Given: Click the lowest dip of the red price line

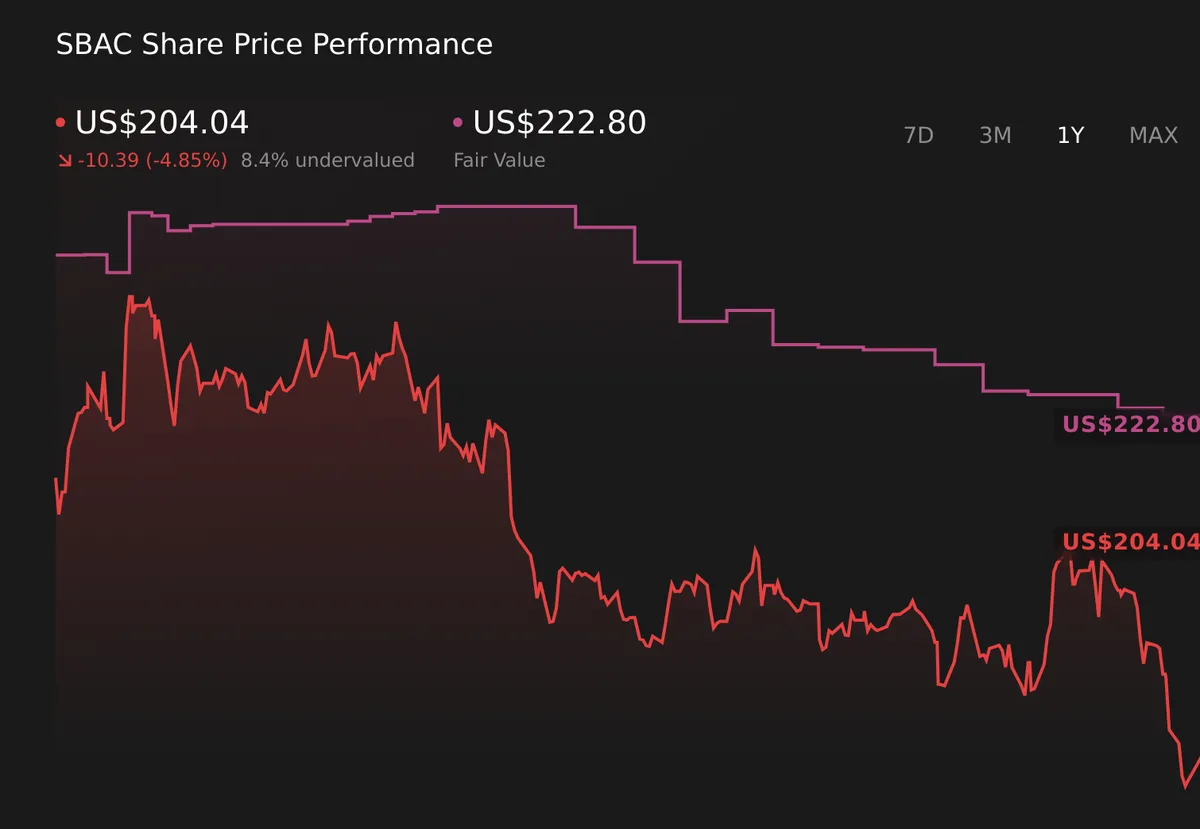Looking at the screenshot, I should [1183, 787].
